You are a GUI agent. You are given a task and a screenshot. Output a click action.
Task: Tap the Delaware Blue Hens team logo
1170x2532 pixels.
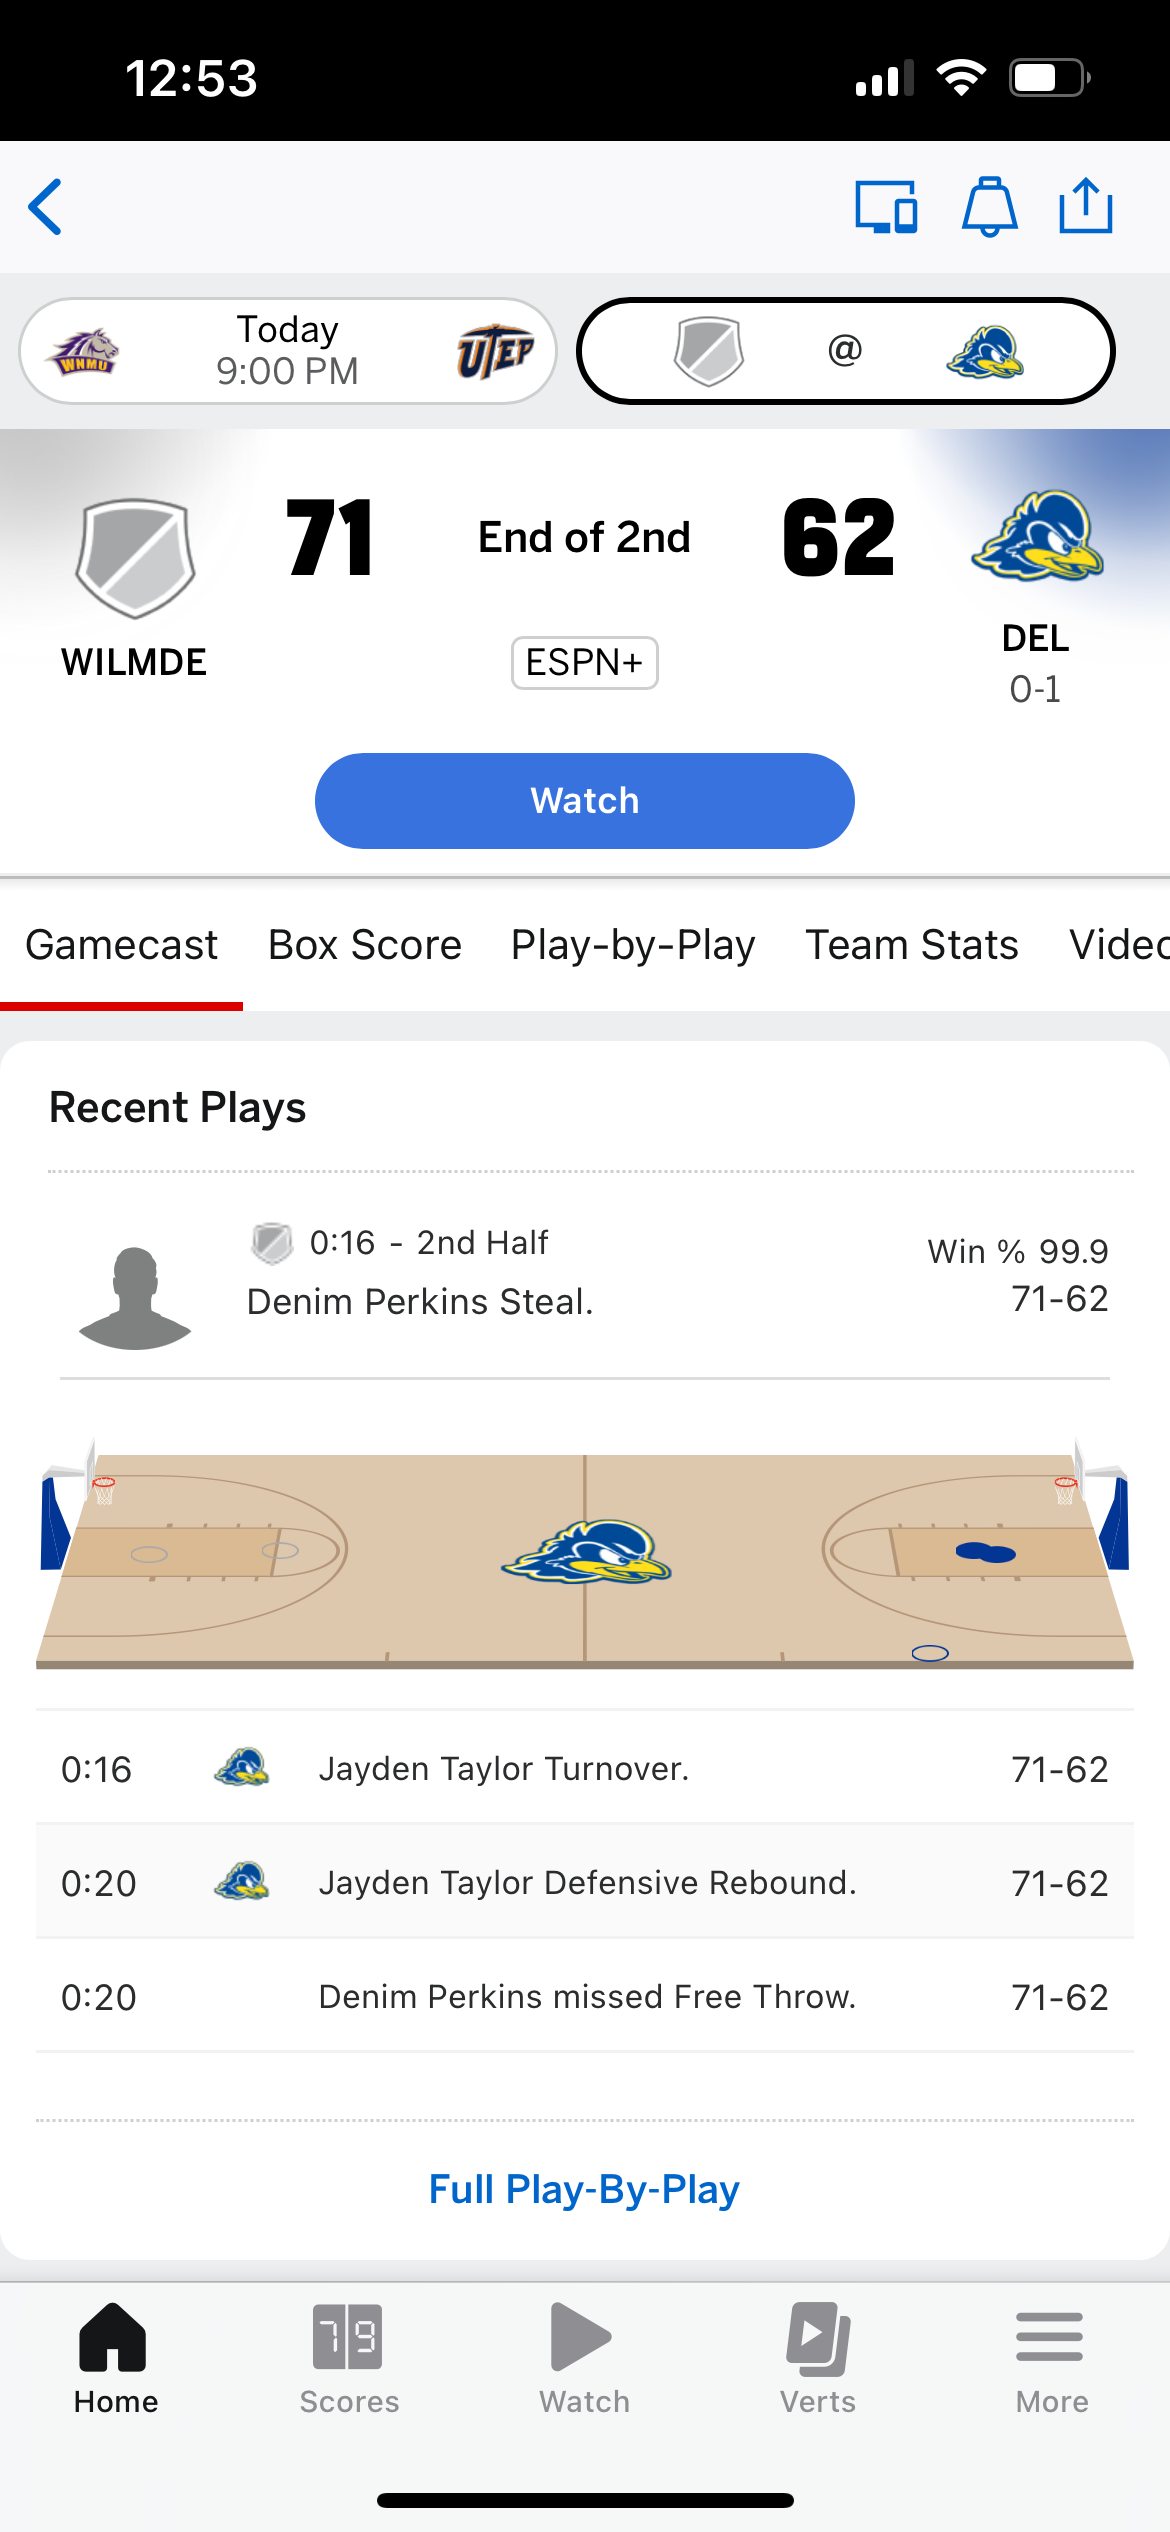pos(1037,536)
